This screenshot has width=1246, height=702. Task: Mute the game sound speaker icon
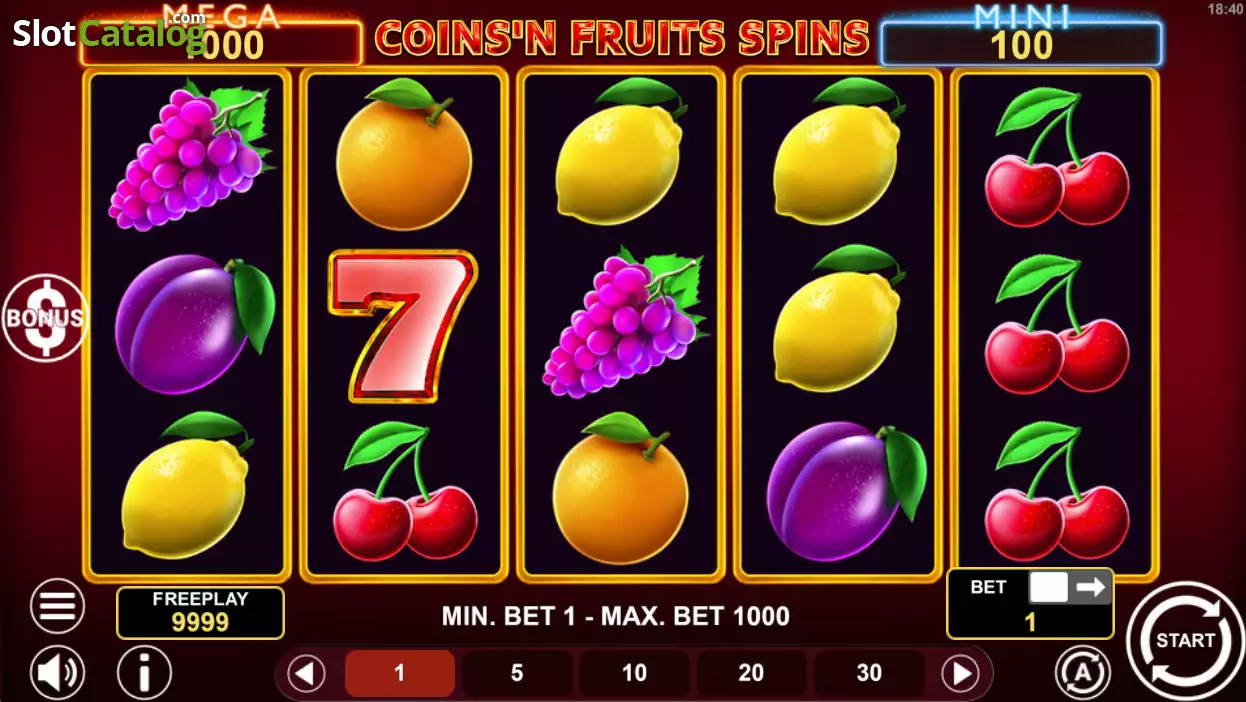tap(57, 673)
